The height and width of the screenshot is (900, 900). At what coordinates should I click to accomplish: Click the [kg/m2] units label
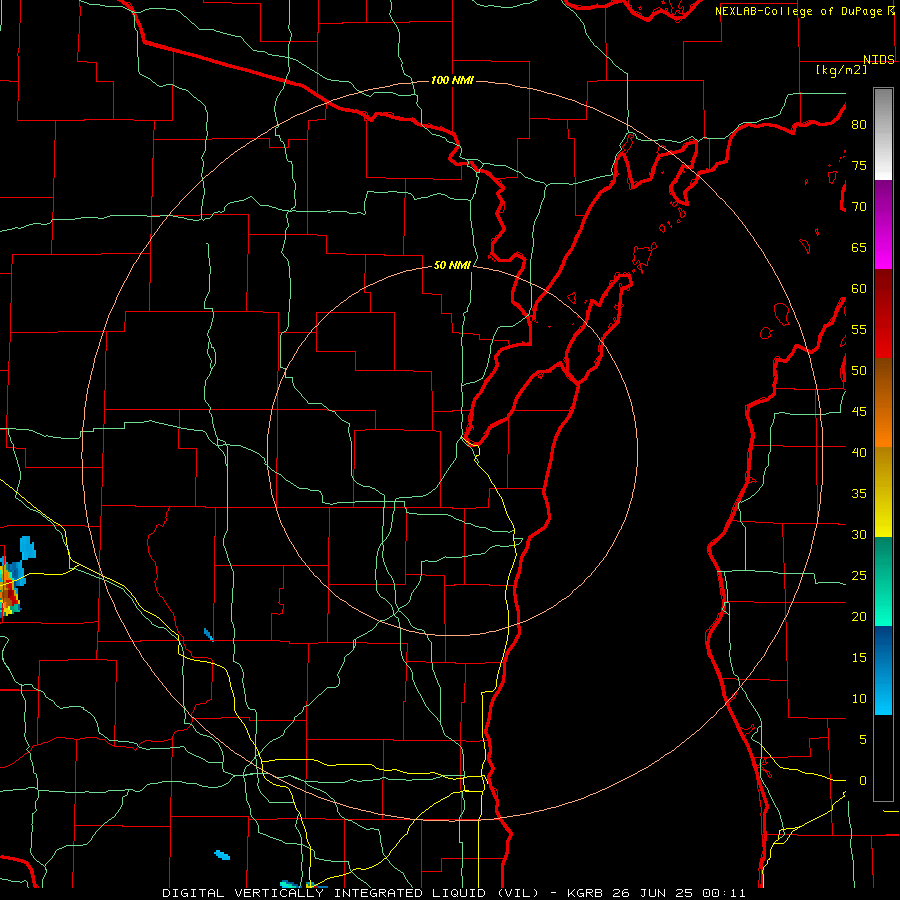[841, 70]
